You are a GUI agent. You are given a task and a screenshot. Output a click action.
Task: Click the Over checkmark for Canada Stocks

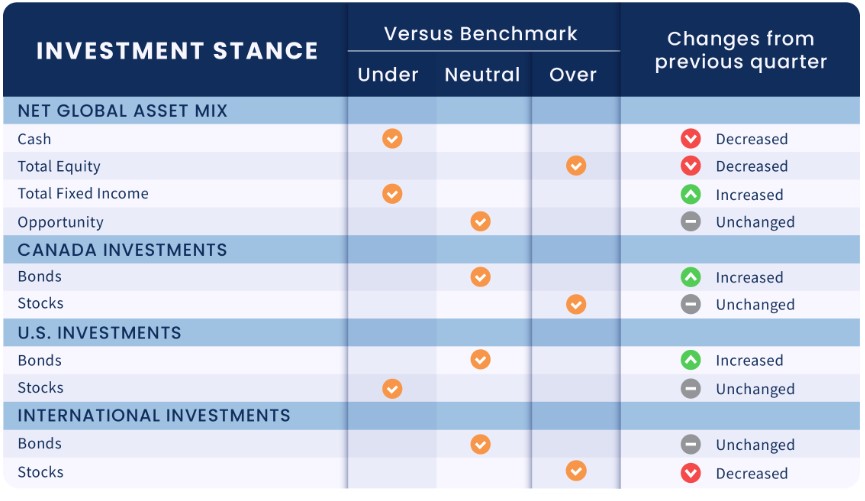[576, 304]
